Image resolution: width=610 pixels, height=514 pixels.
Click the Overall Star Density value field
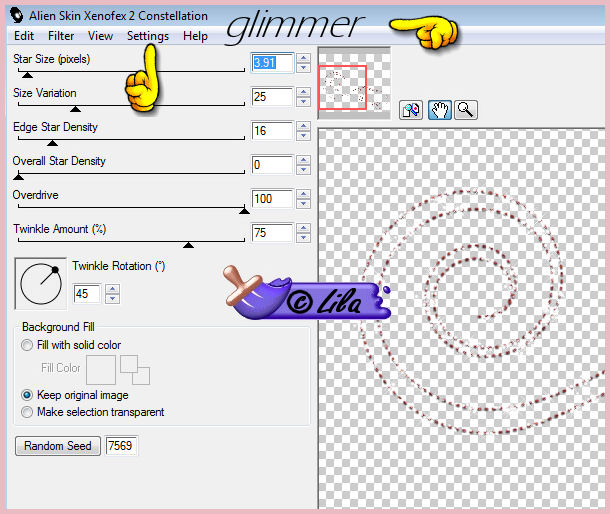coord(272,165)
